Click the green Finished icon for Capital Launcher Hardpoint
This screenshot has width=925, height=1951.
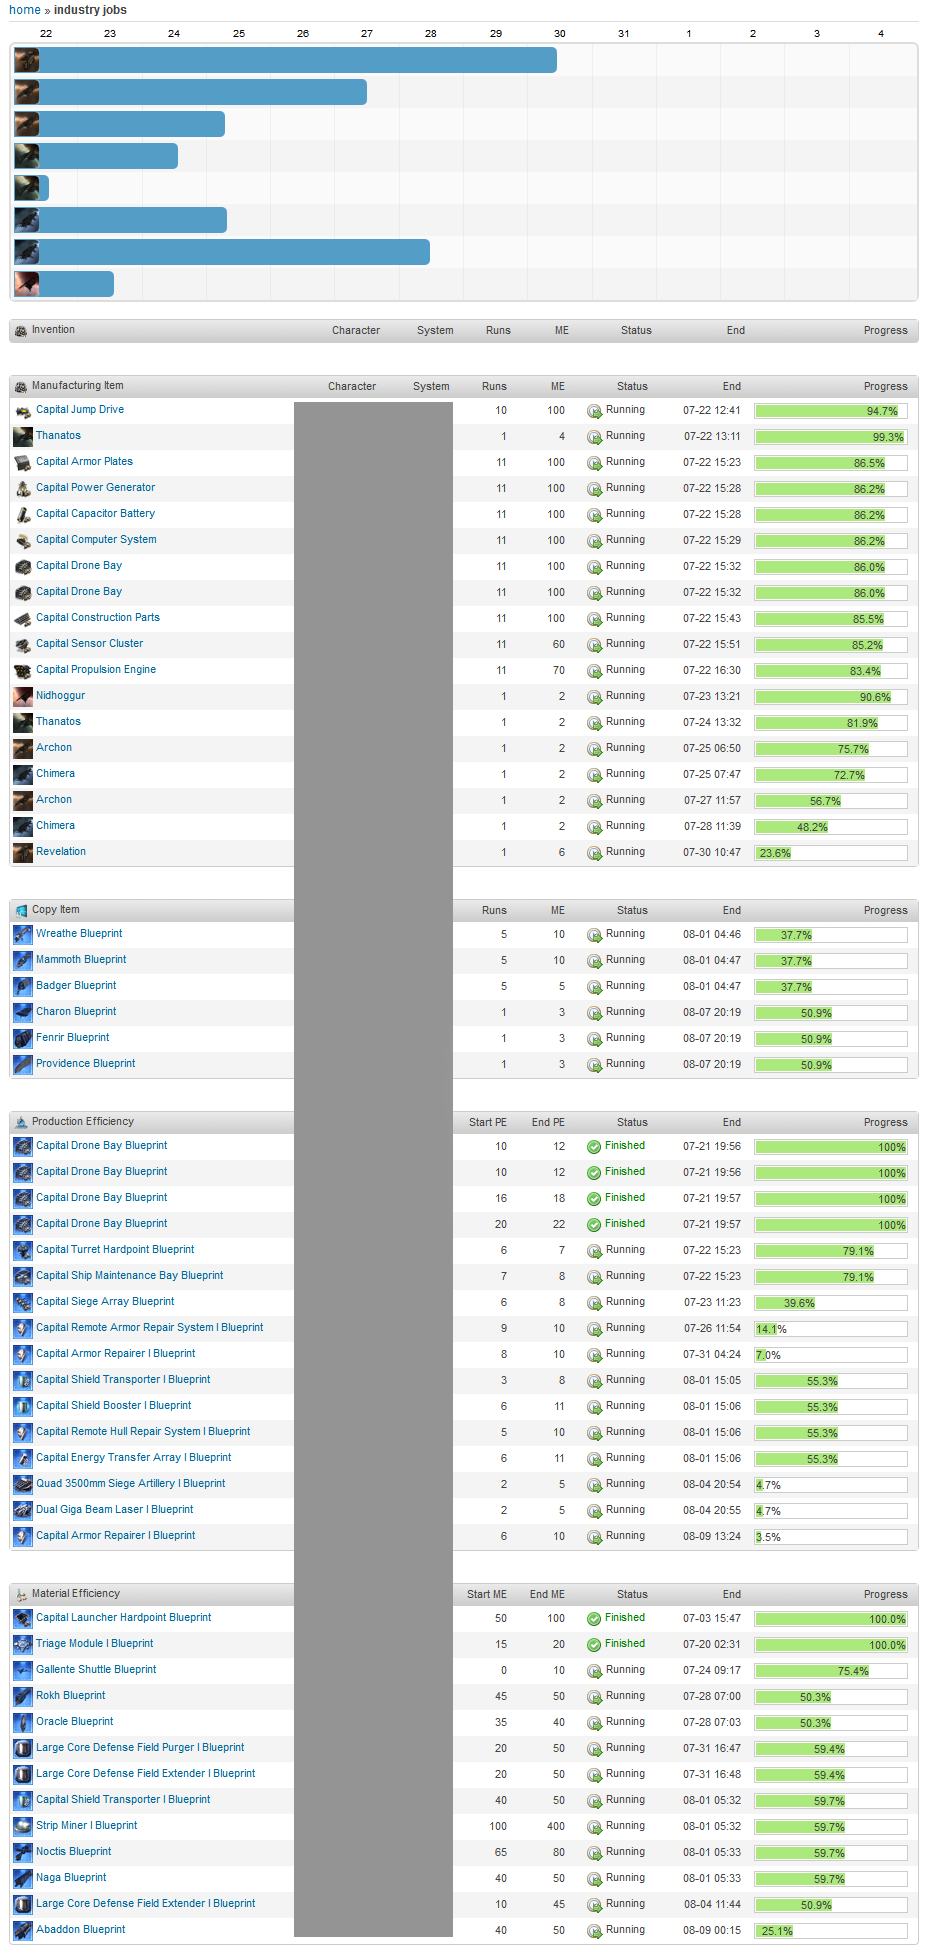point(594,1619)
